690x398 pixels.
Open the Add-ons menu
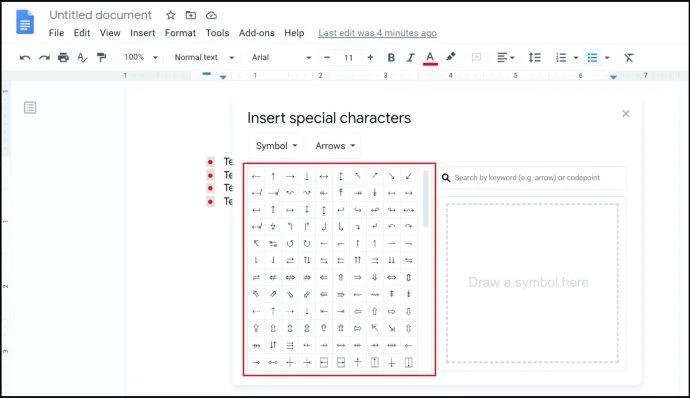tap(257, 33)
